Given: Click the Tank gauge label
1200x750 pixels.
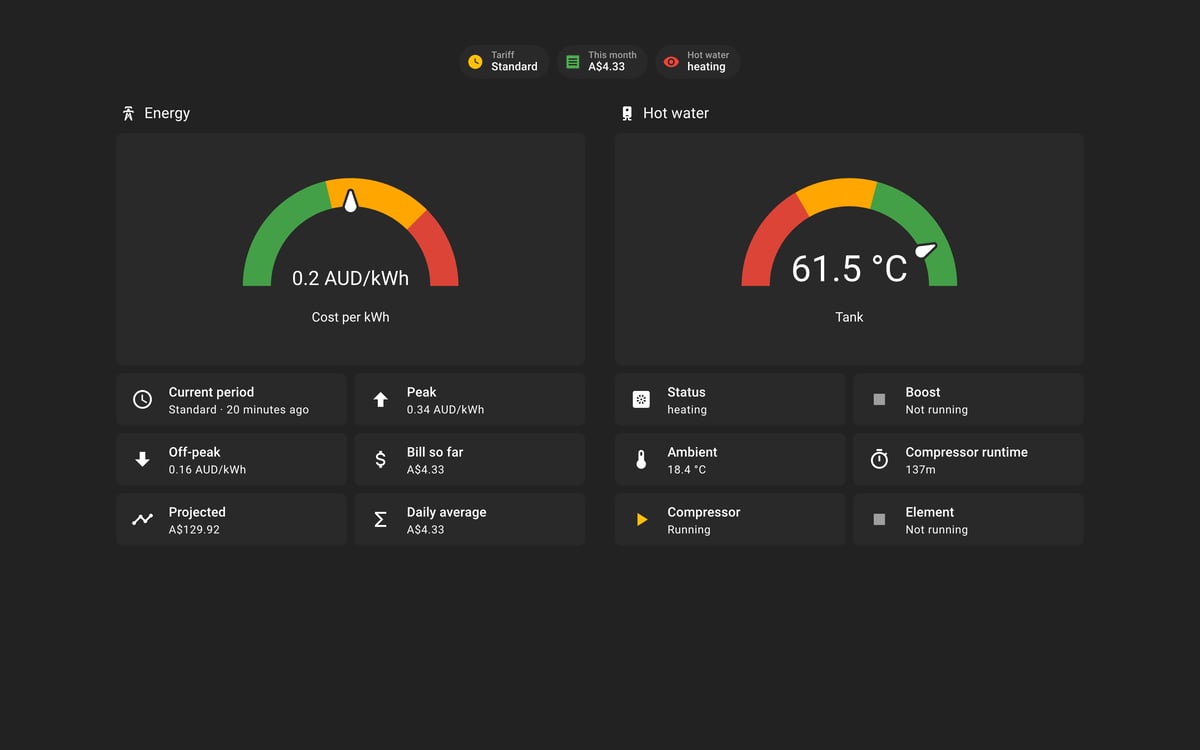Looking at the screenshot, I should pos(849,317).
